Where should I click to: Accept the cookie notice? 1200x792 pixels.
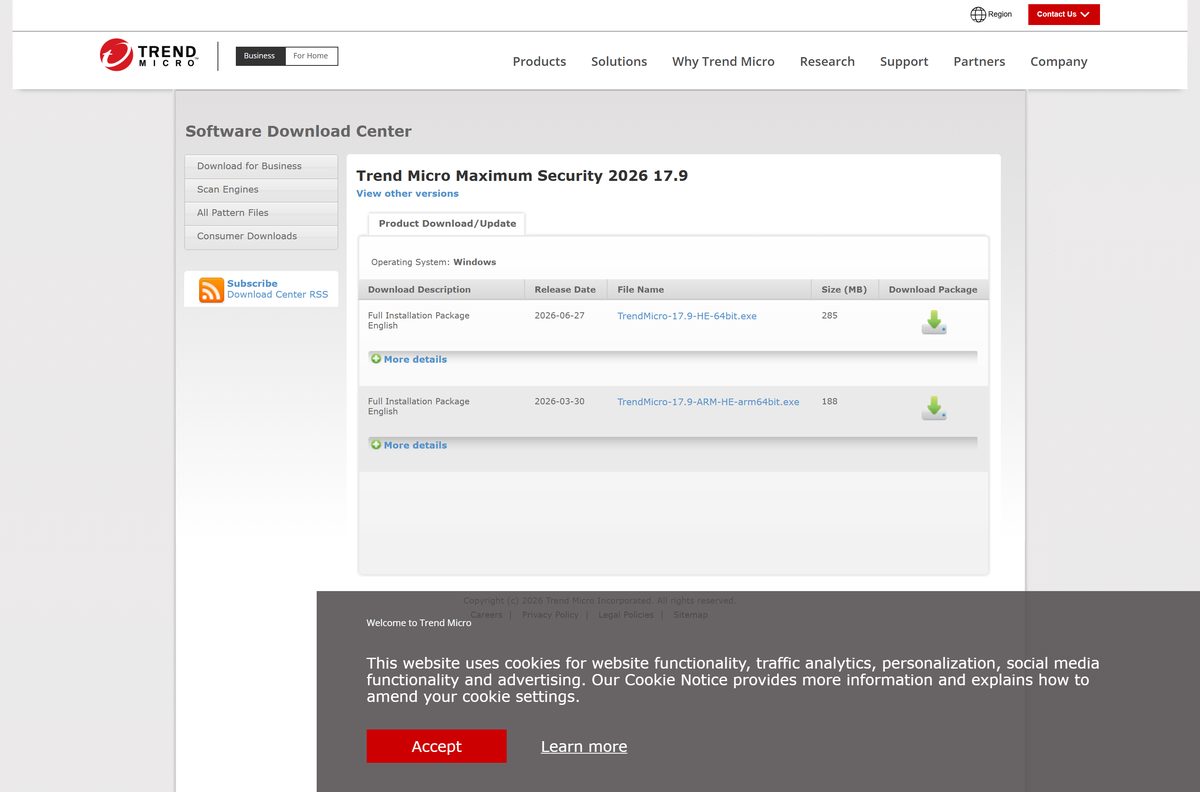(436, 746)
